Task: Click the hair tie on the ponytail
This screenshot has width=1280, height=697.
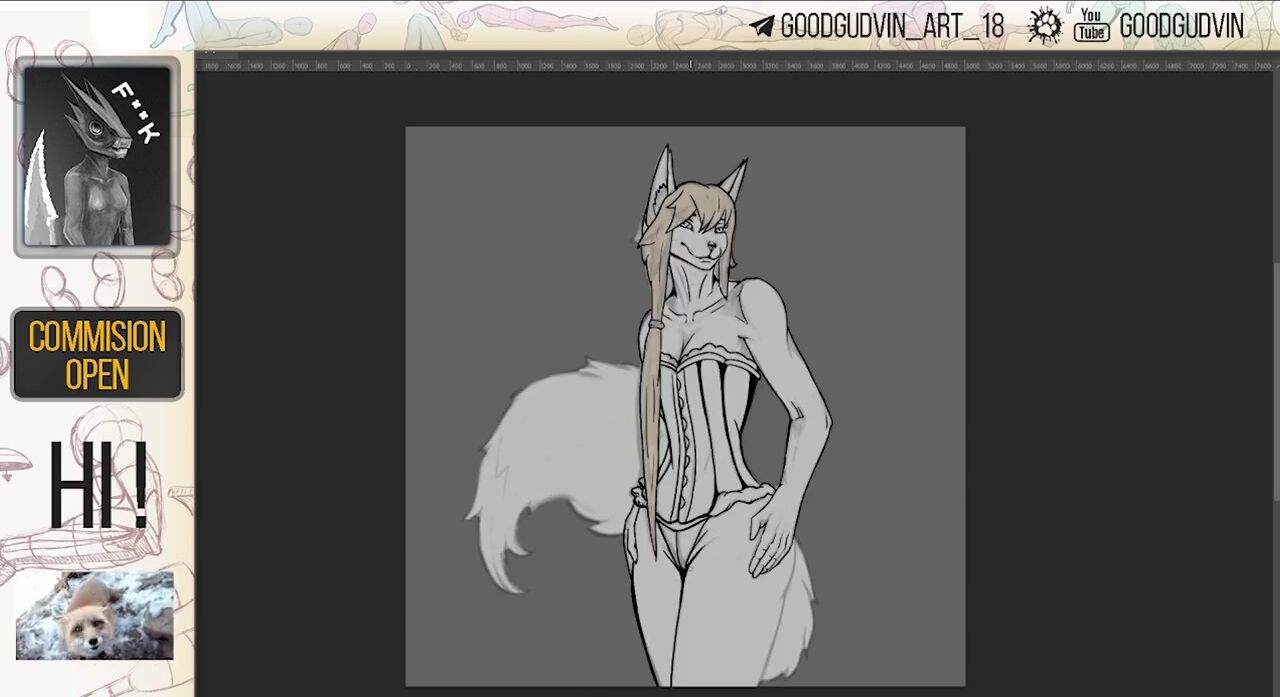Action: point(654,323)
